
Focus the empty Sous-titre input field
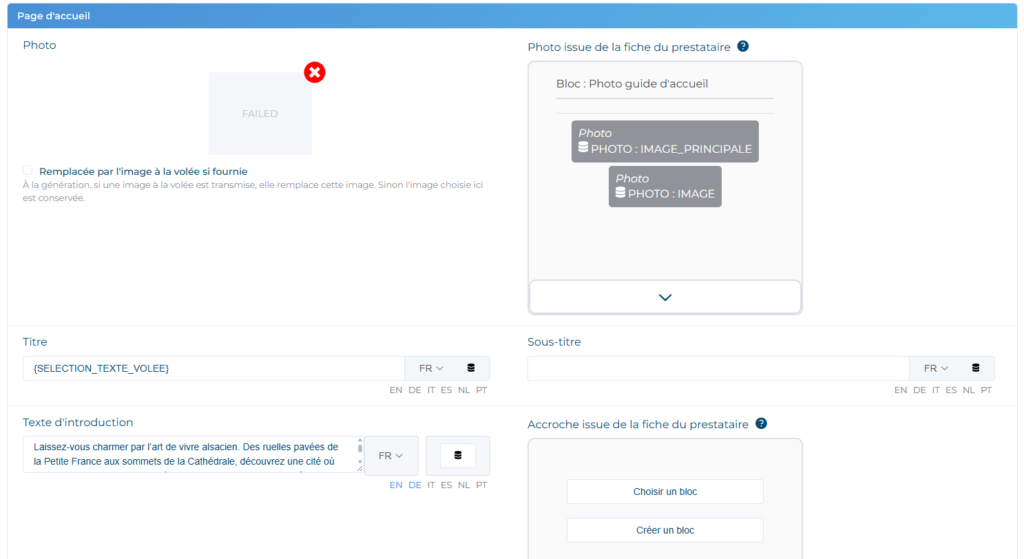pyautogui.click(x=718, y=368)
